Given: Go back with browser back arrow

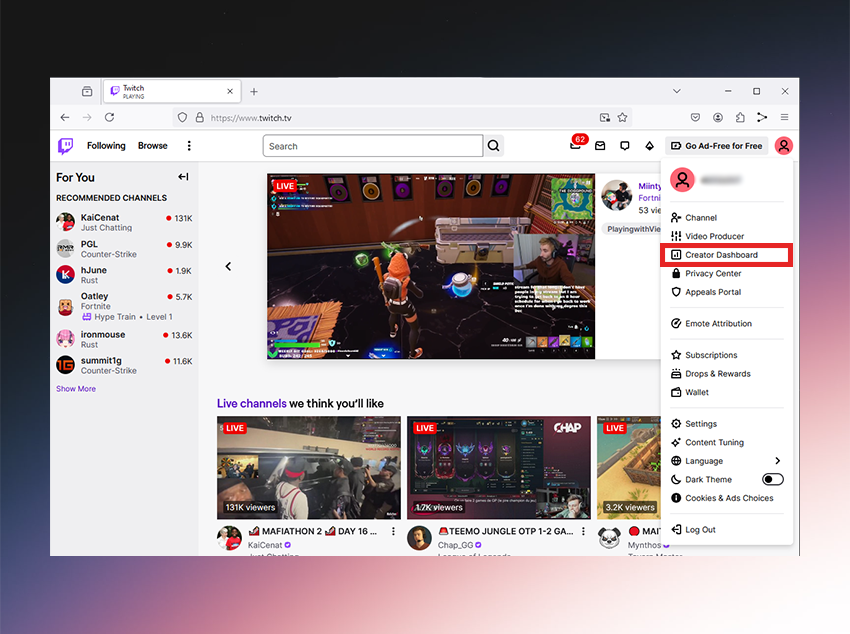Looking at the screenshot, I should click(x=65, y=117).
